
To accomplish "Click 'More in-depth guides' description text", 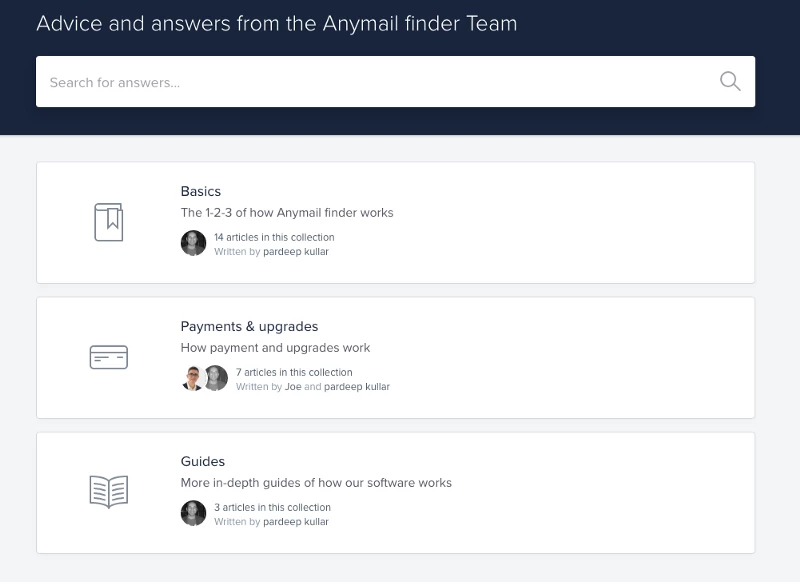I will 316,483.
